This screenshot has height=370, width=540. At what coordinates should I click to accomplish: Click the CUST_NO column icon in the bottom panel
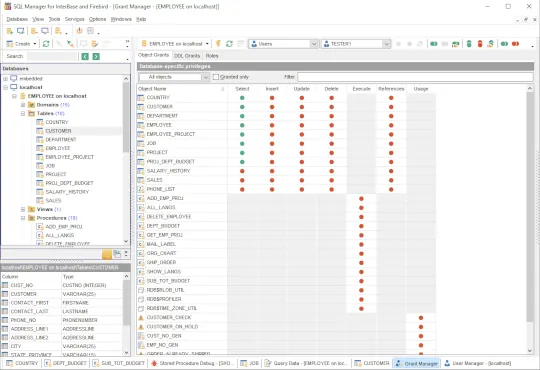tap(5, 285)
